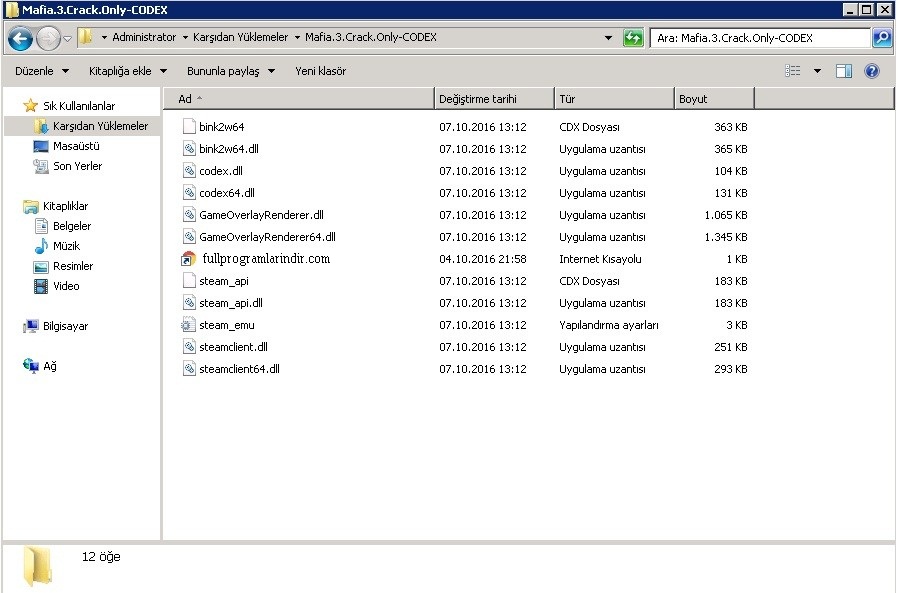The height and width of the screenshot is (593, 898).
Task: Open Bilgisayar in the navigation pane
Action: (x=65, y=326)
